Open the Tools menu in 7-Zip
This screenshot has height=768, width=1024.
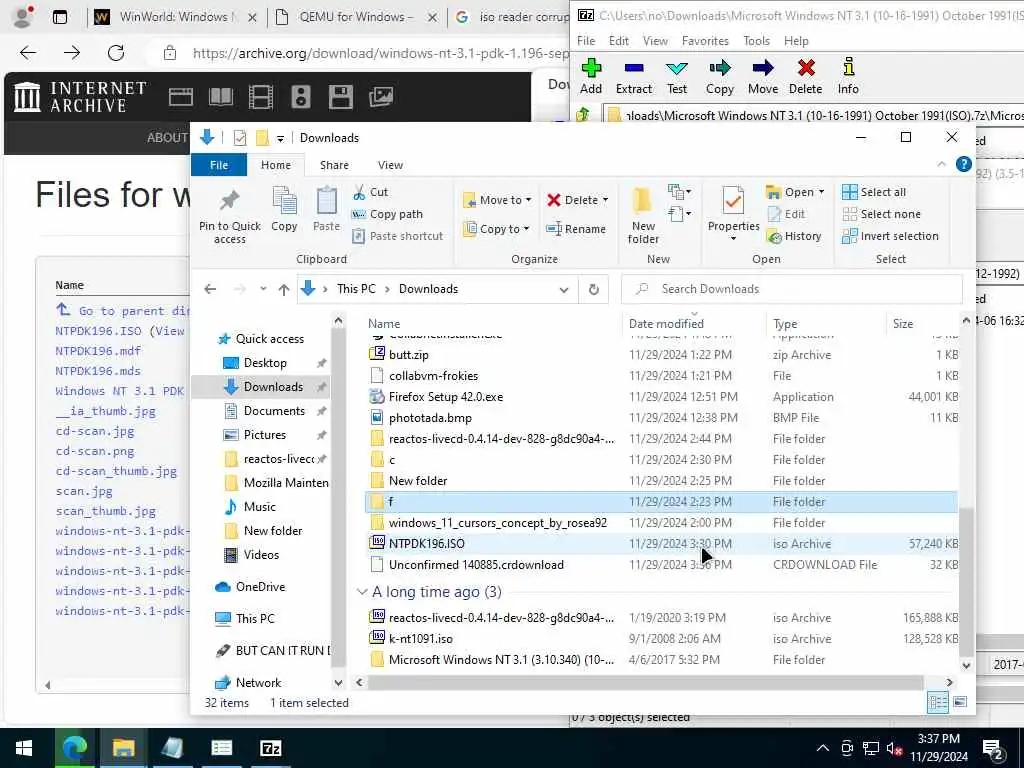coord(756,40)
